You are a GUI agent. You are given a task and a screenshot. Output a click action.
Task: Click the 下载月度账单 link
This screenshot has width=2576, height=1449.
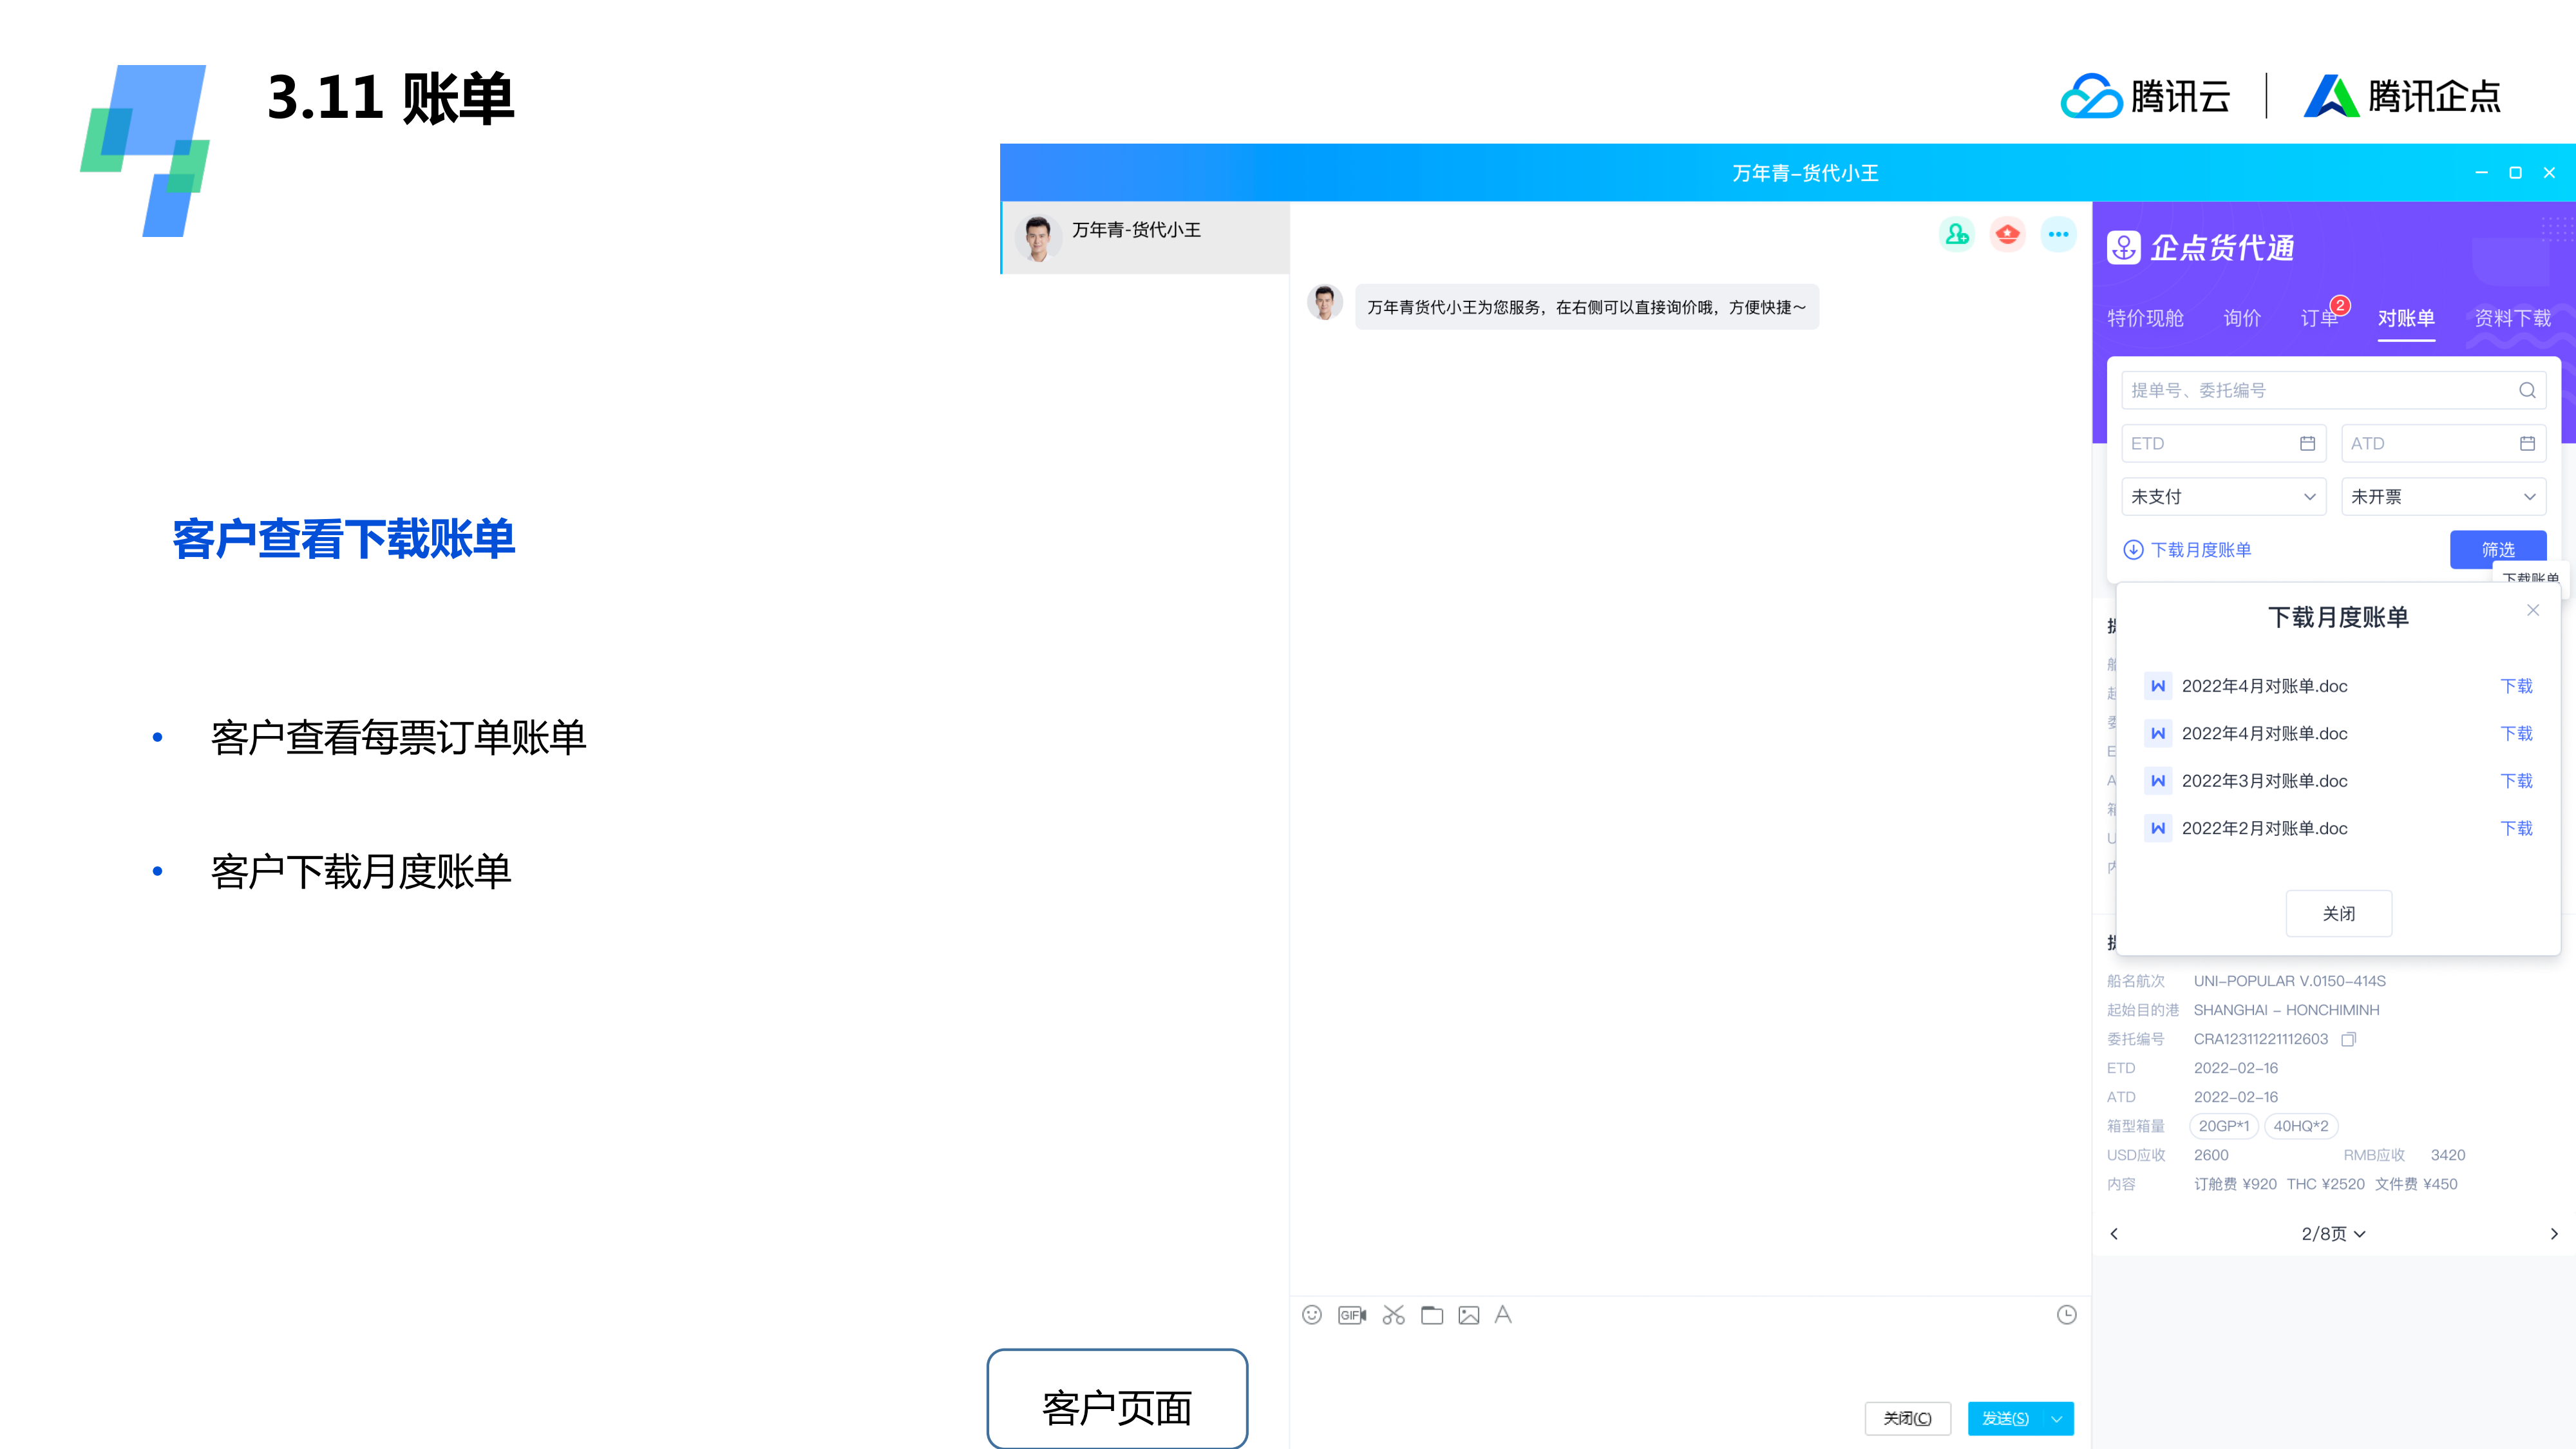click(x=2188, y=549)
